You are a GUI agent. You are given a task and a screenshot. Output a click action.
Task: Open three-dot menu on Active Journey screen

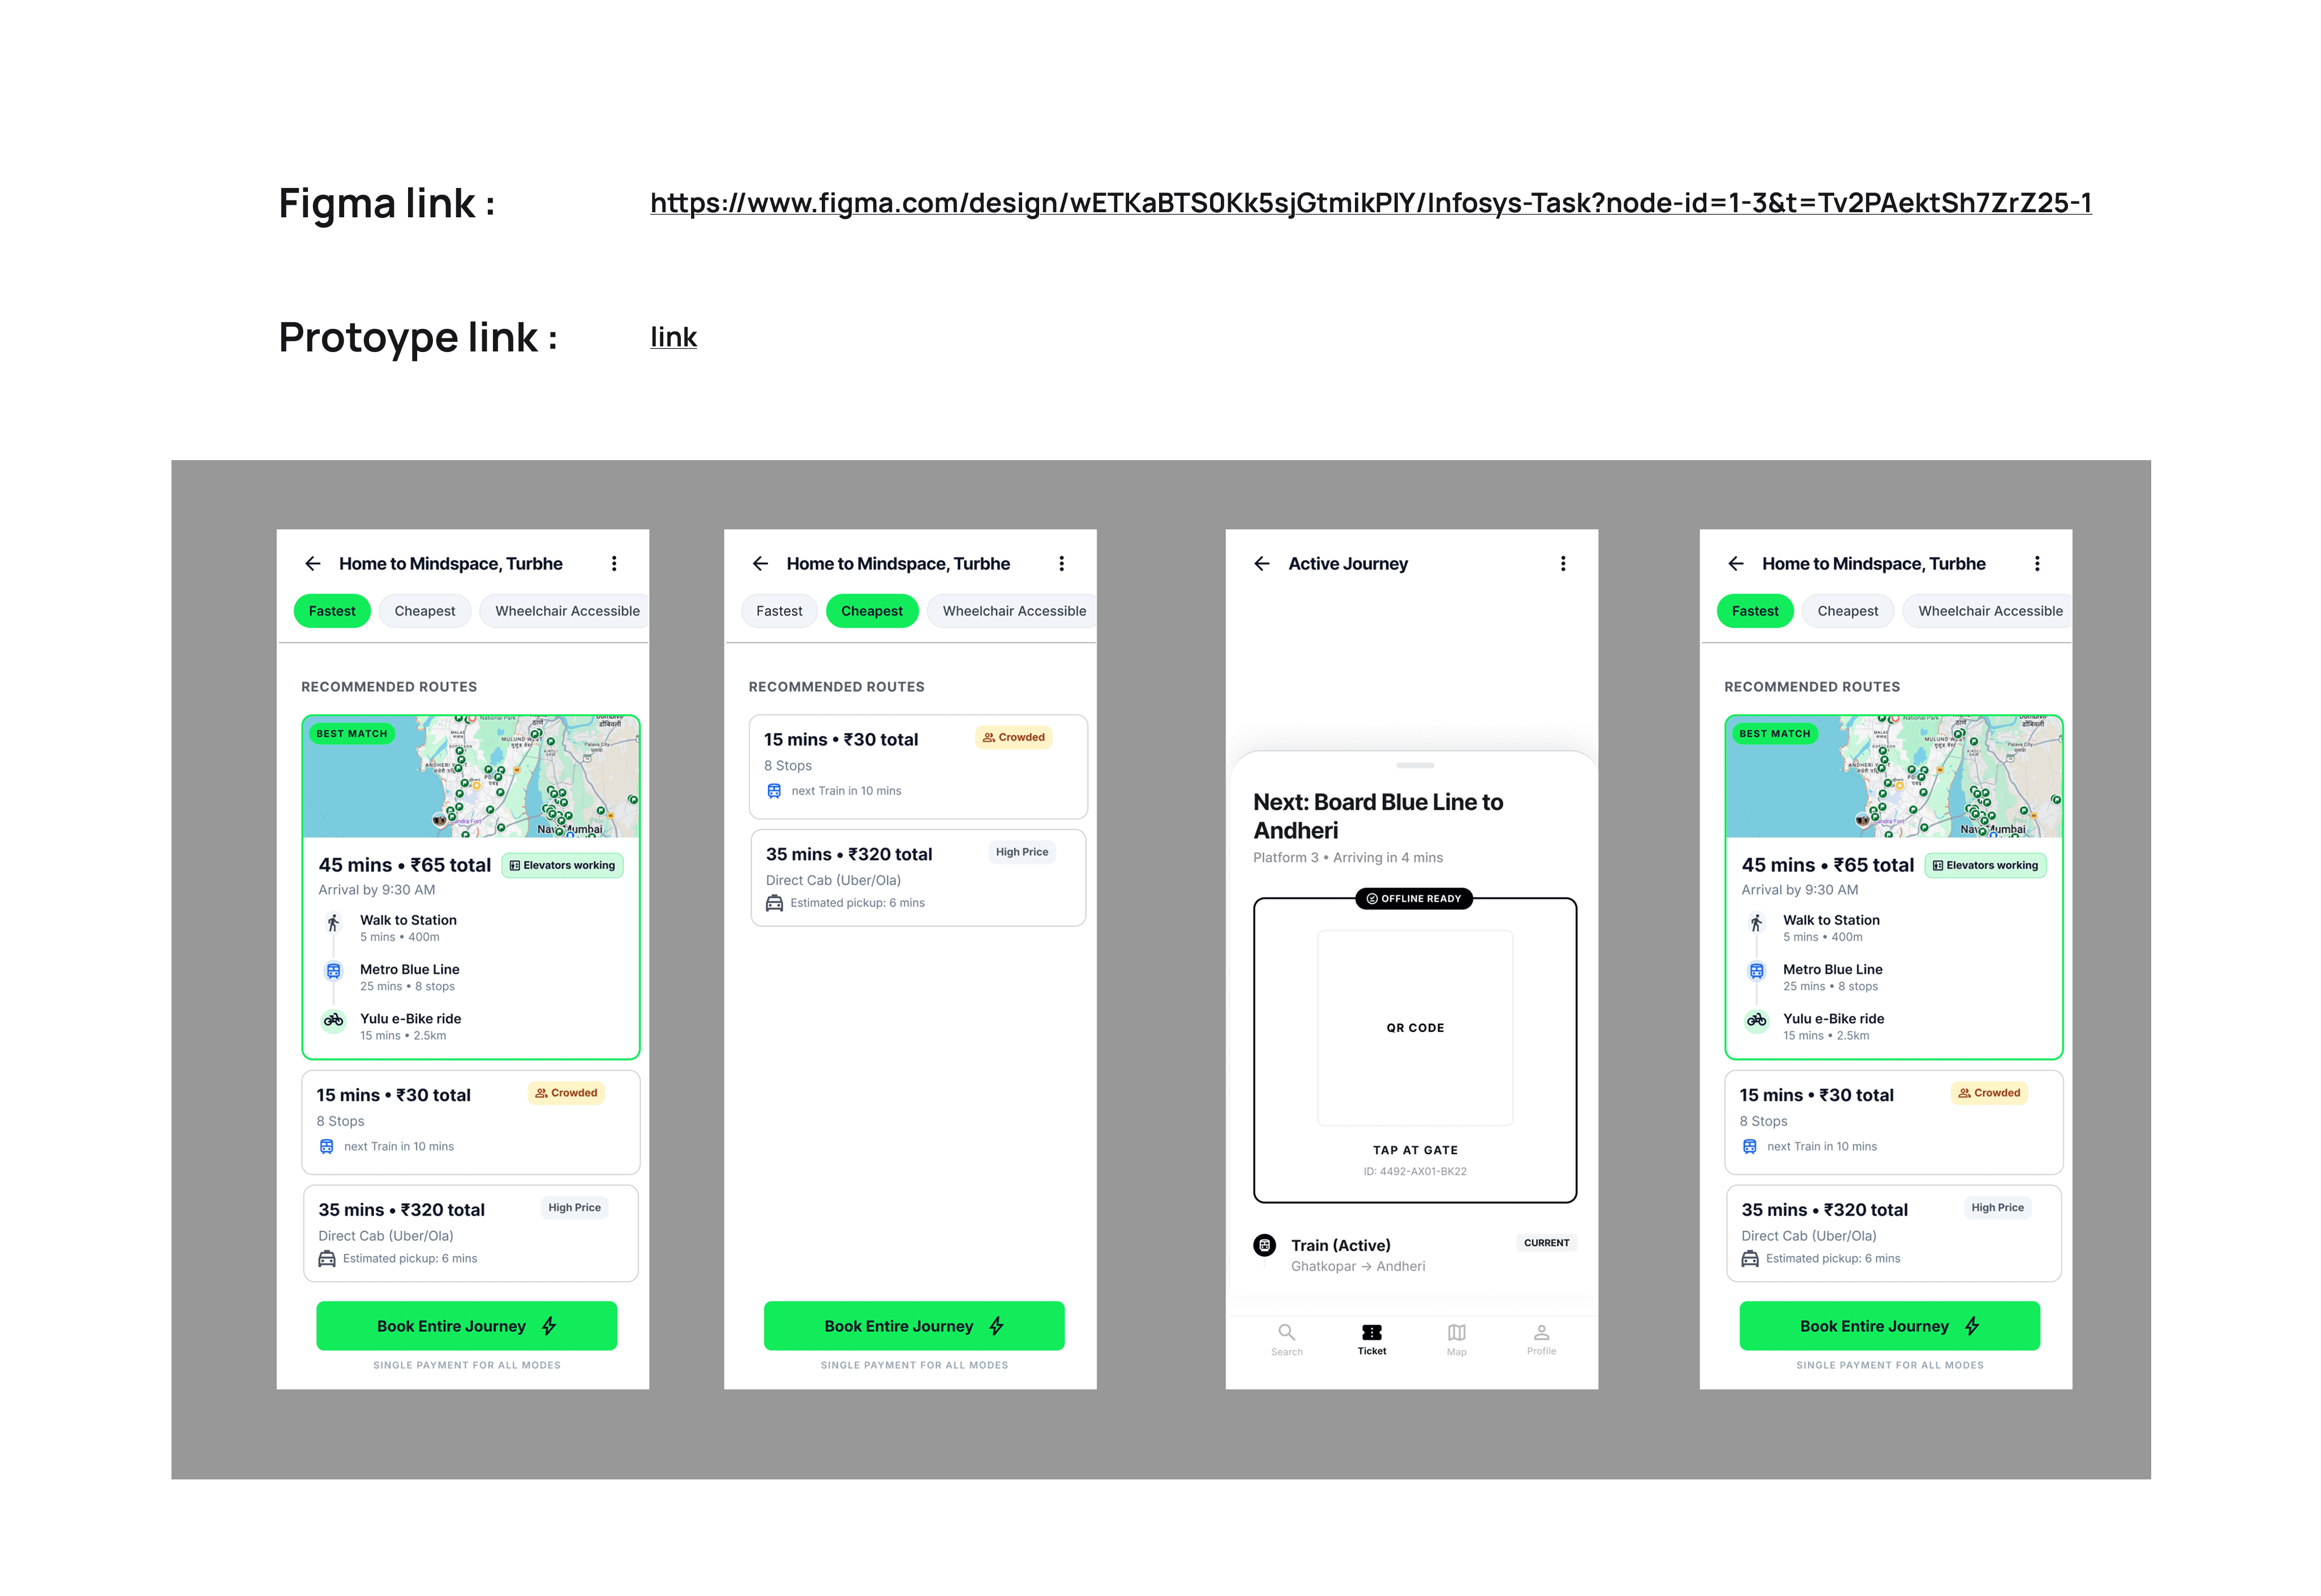point(1562,564)
